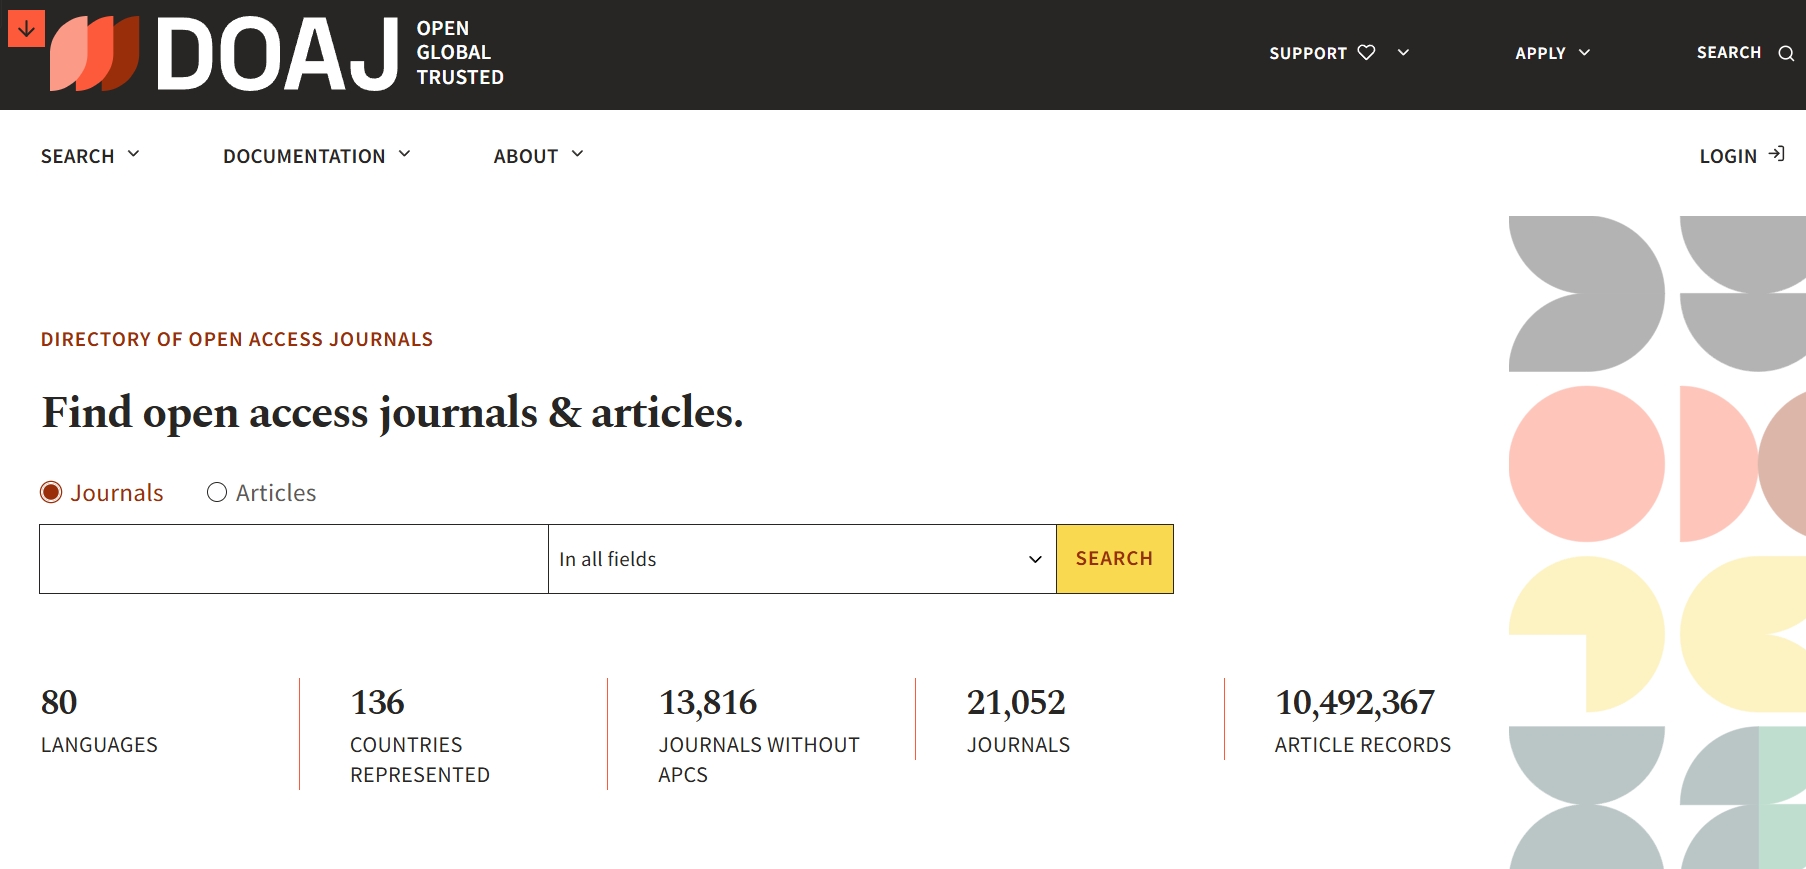Open the Apply menu item
This screenshot has width=1806, height=869.
coord(1540,53)
